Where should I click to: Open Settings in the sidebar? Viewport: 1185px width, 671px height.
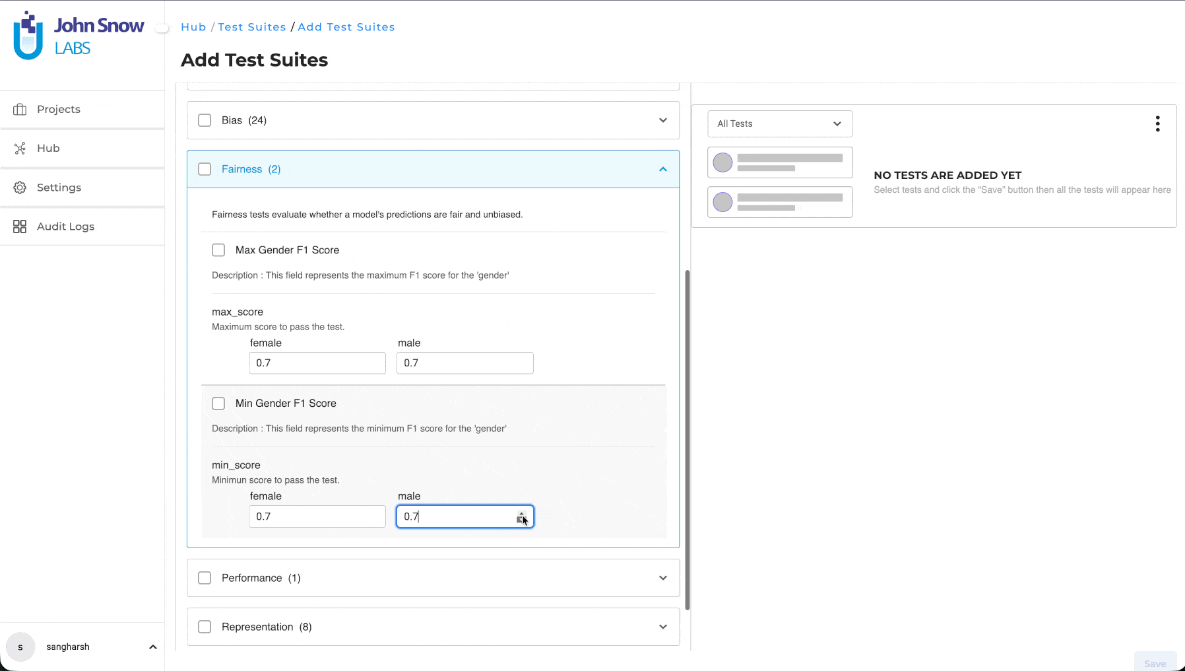[x=82, y=187]
